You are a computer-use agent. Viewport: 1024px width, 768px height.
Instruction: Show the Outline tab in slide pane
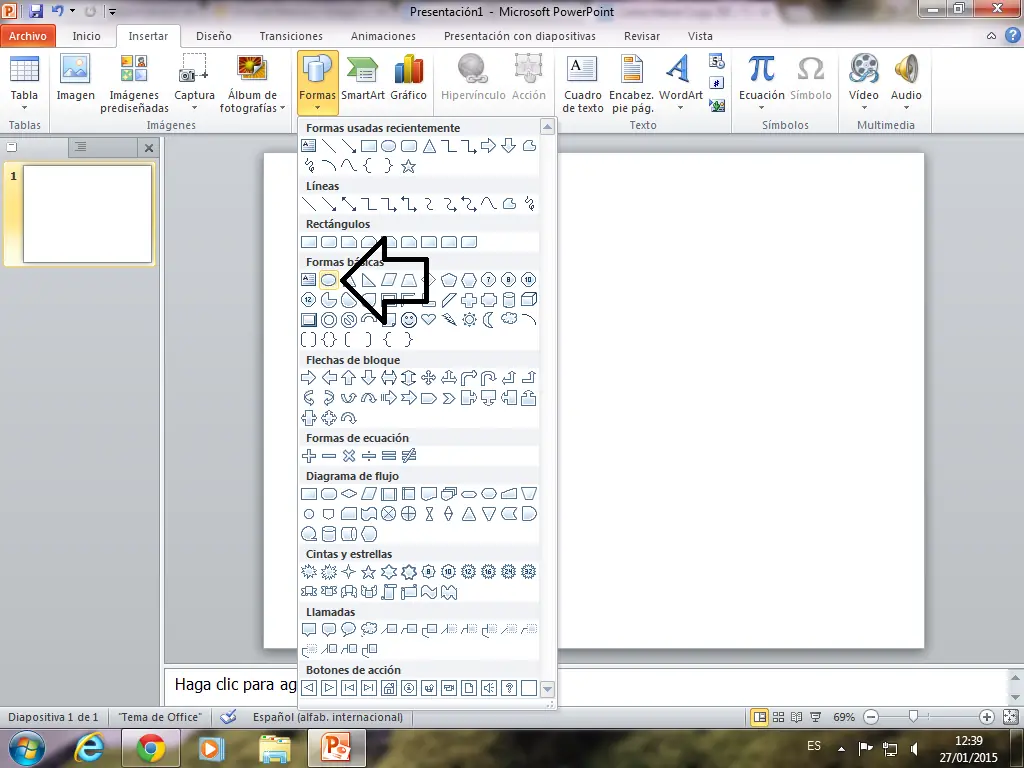(80, 147)
